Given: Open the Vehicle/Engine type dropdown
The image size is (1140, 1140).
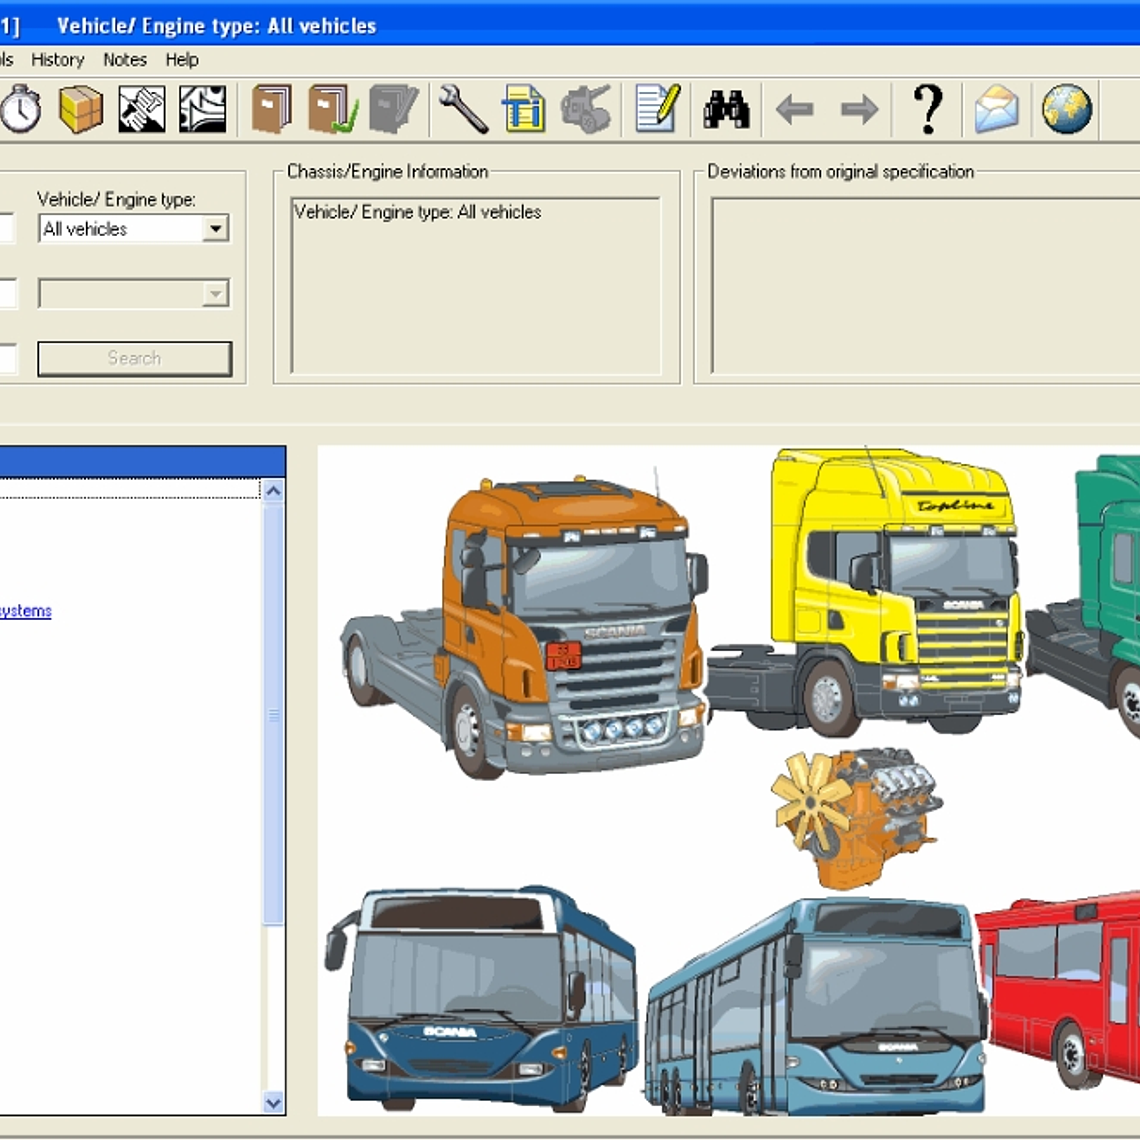Looking at the screenshot, I should tap(217, 228).
